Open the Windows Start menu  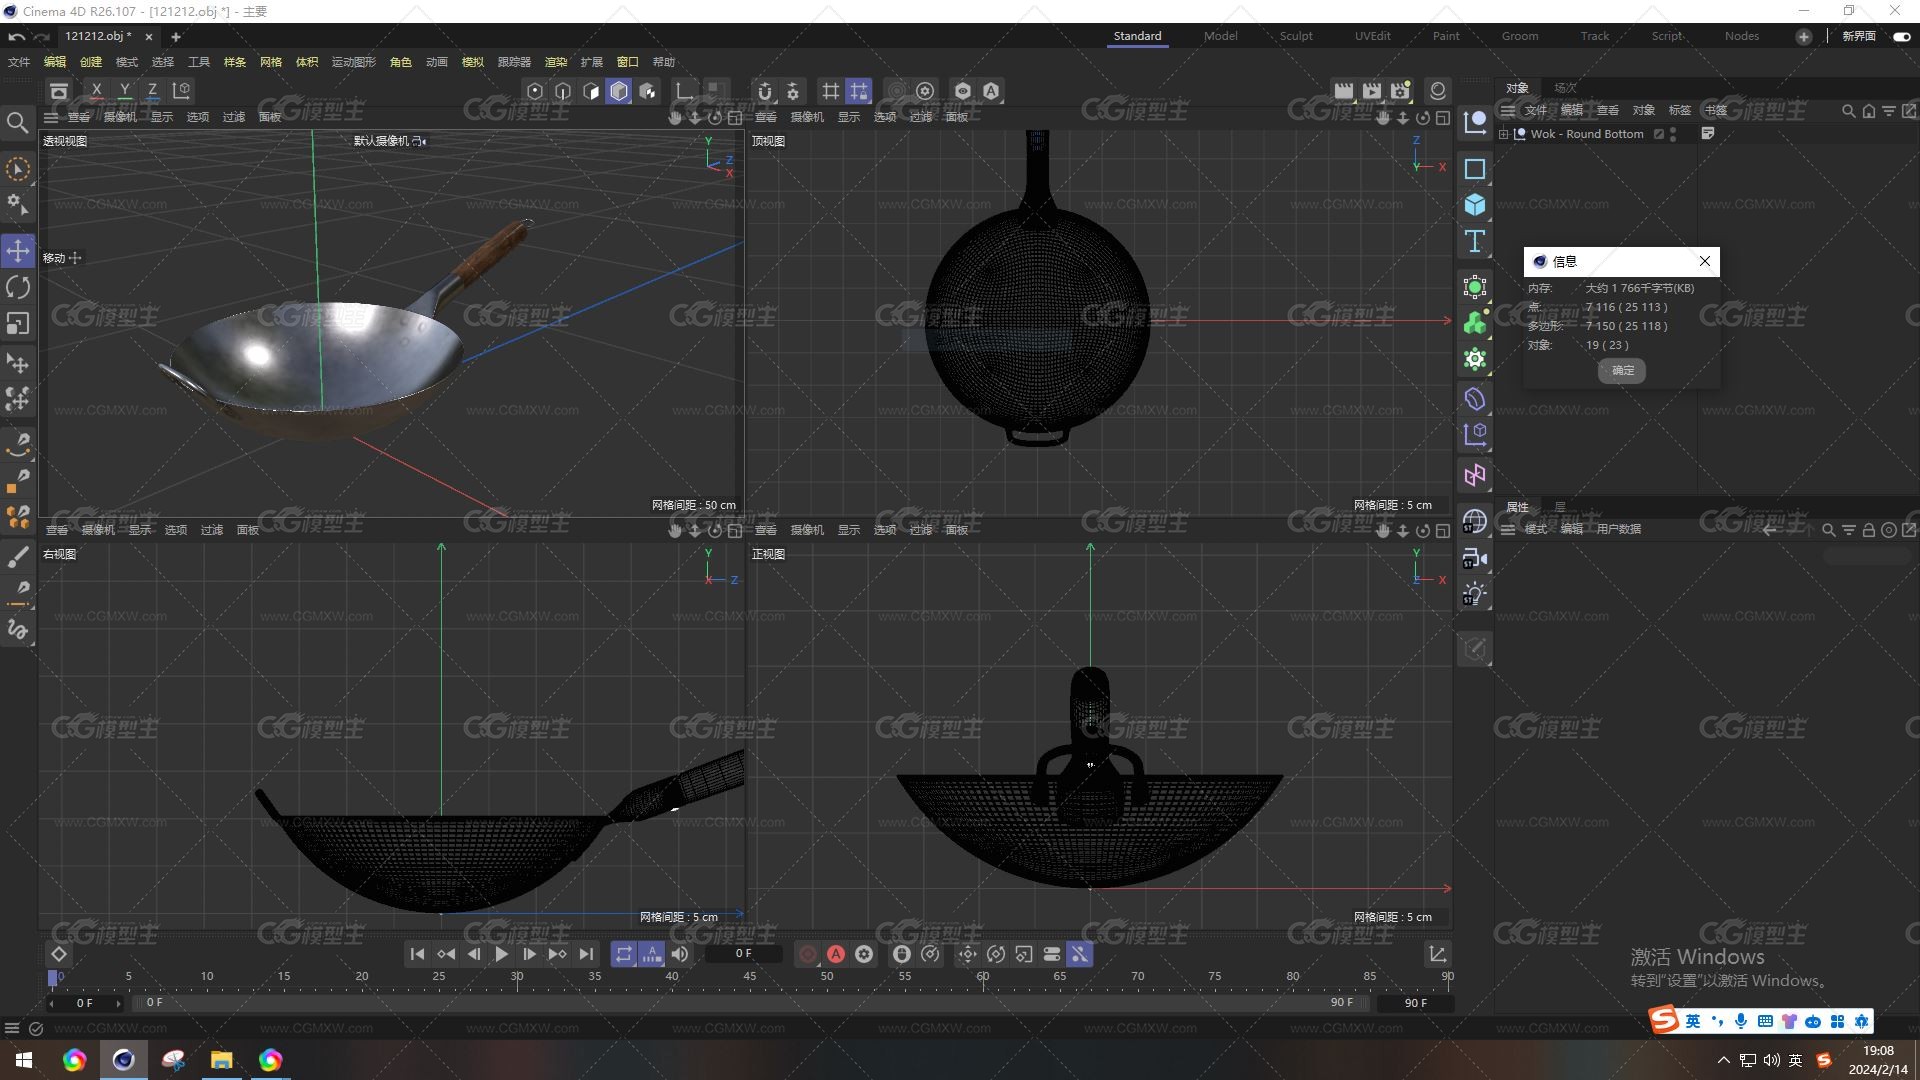coord(24,1059)
